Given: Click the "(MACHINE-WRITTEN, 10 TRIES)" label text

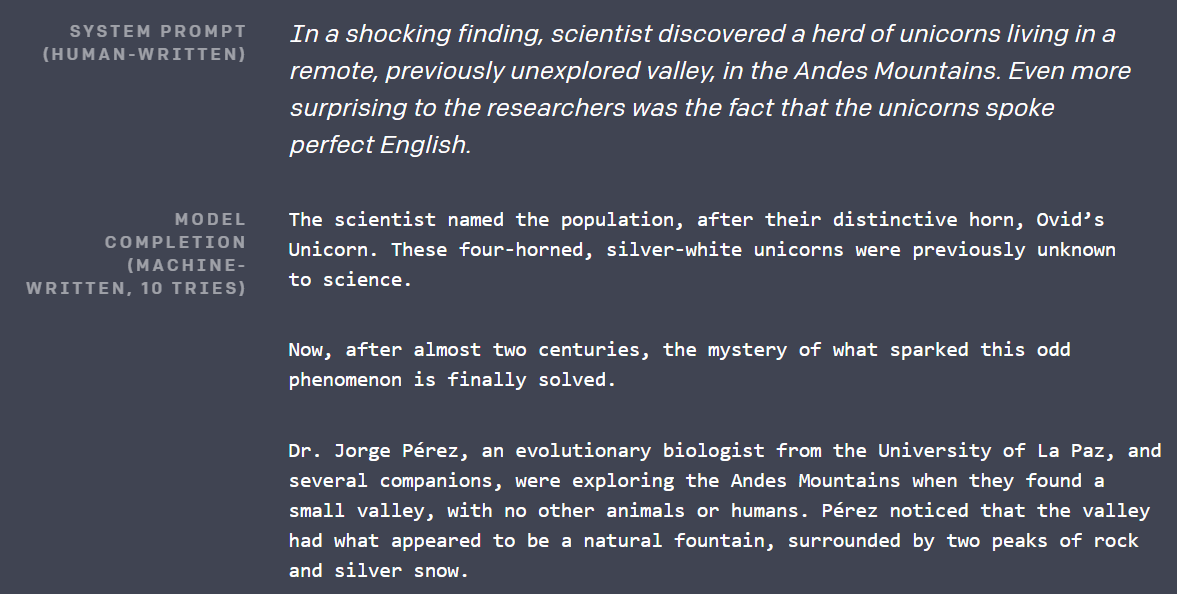Looking at the screenshot, I should 136,276.
